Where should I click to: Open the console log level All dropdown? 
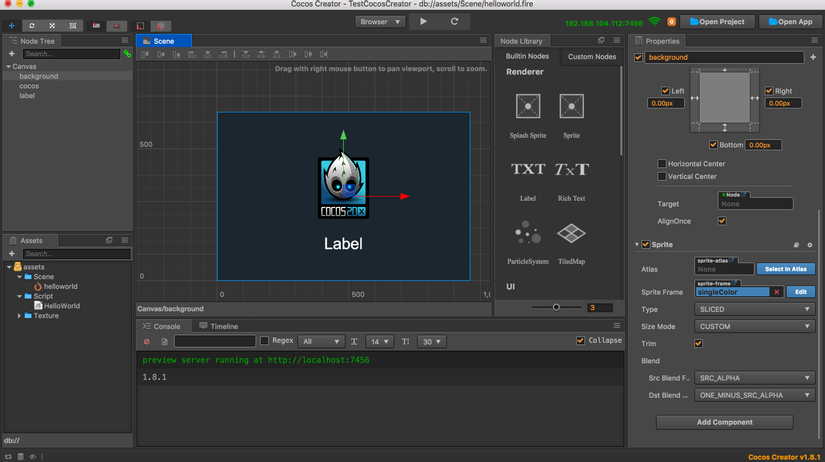321,342
